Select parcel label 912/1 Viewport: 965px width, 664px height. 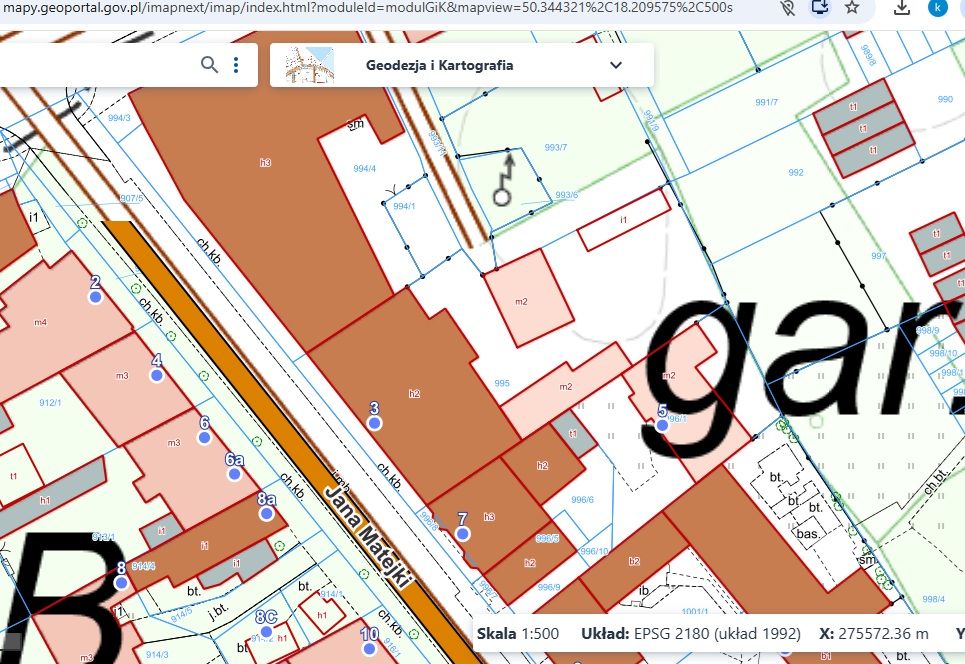click(x=50, y=402)
